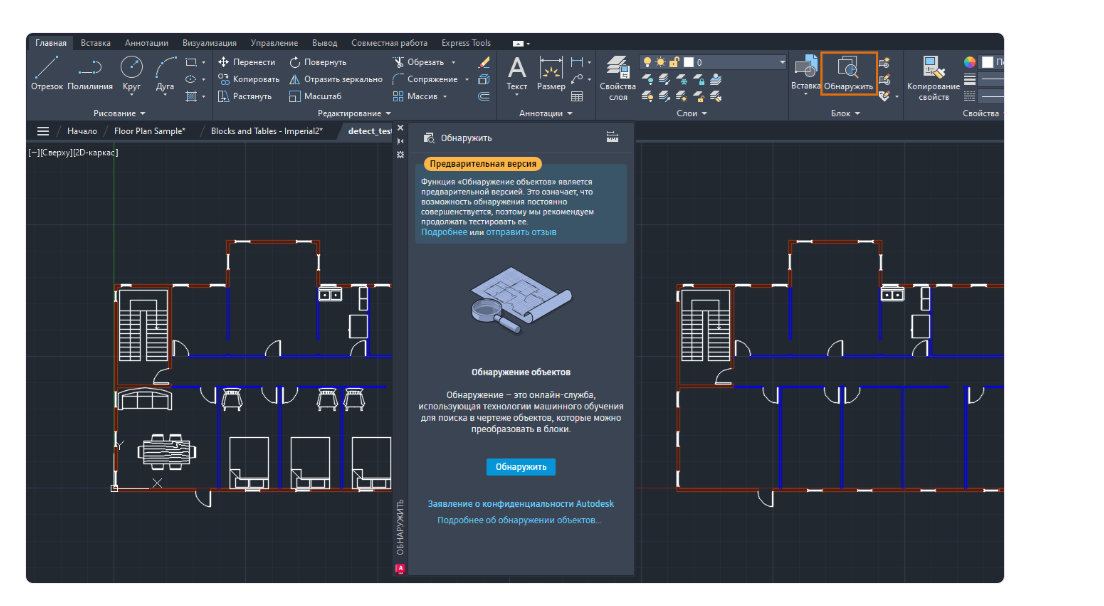Screen dimensions: 1104x606
Task: Open the current layer combo box
Action: coord(713,62)
